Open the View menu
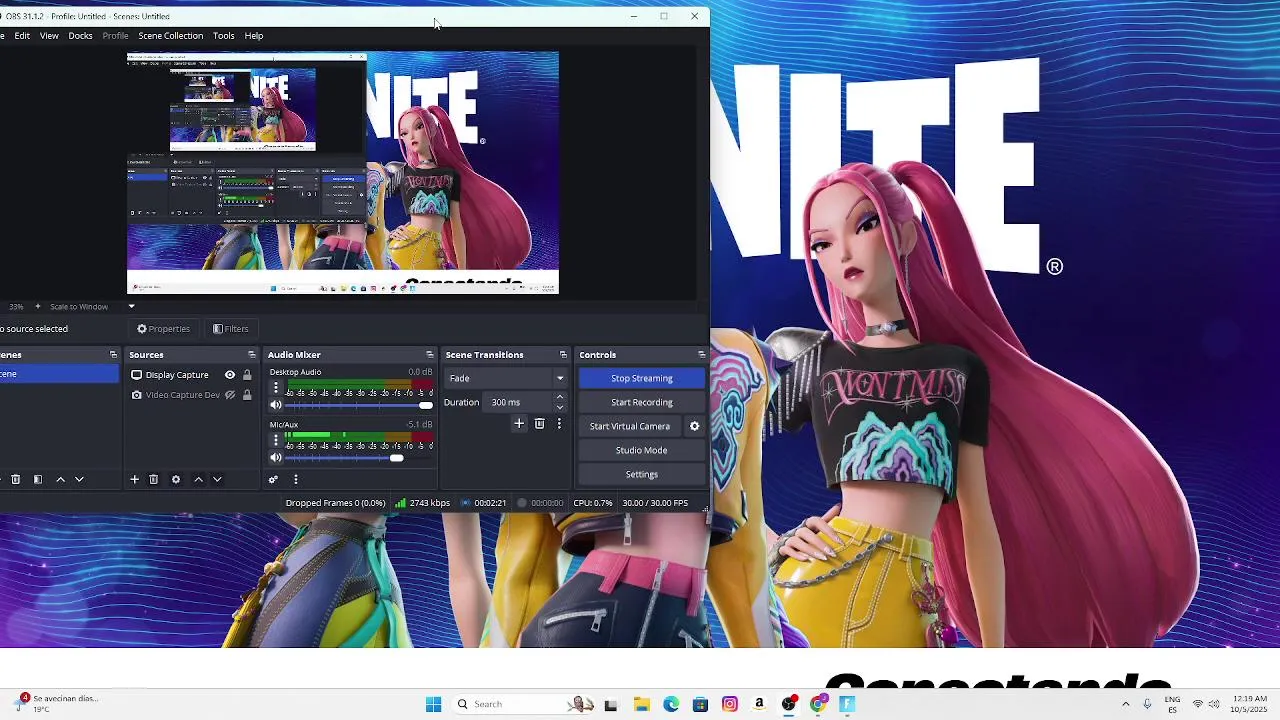The width and height of the screenshot is (1280, 720). (49, 36)
